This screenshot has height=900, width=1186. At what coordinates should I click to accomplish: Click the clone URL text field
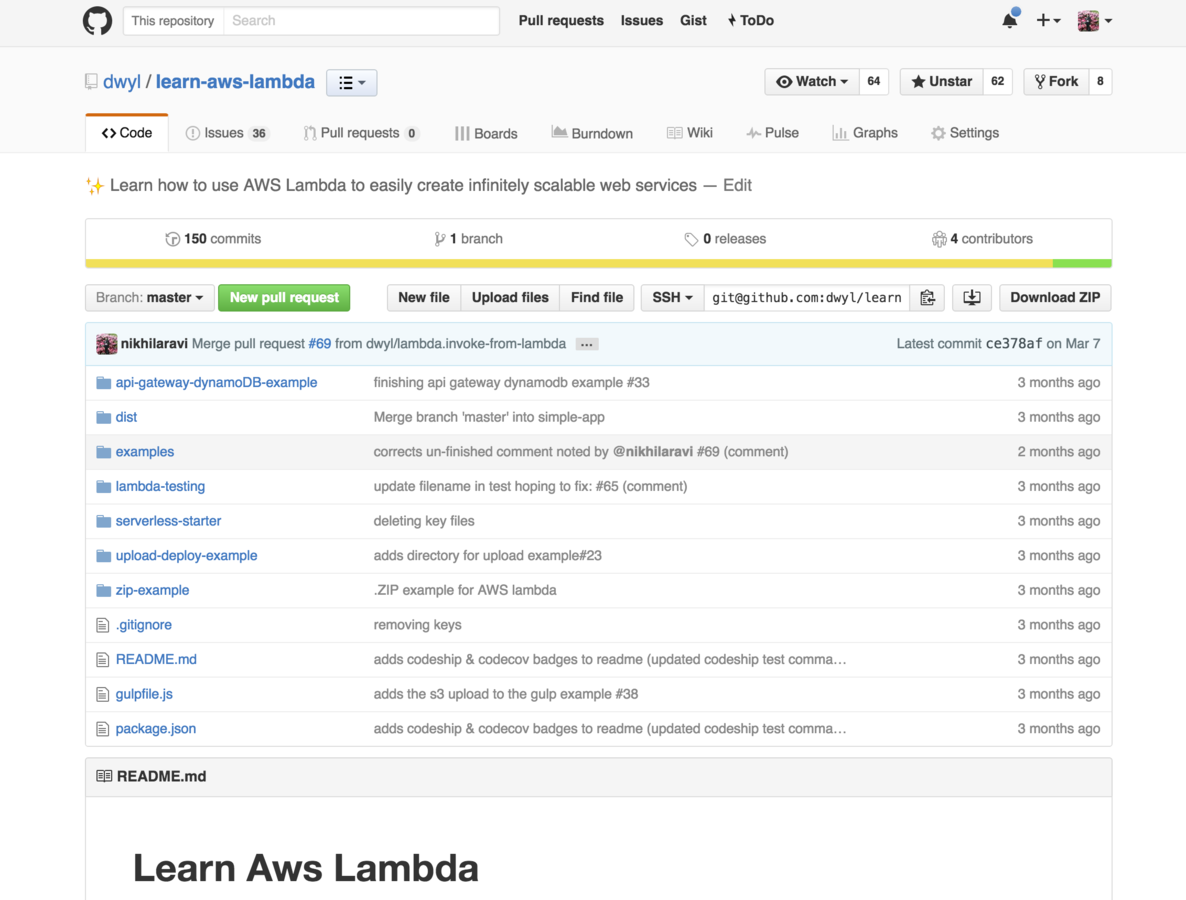tap(806, 298)
